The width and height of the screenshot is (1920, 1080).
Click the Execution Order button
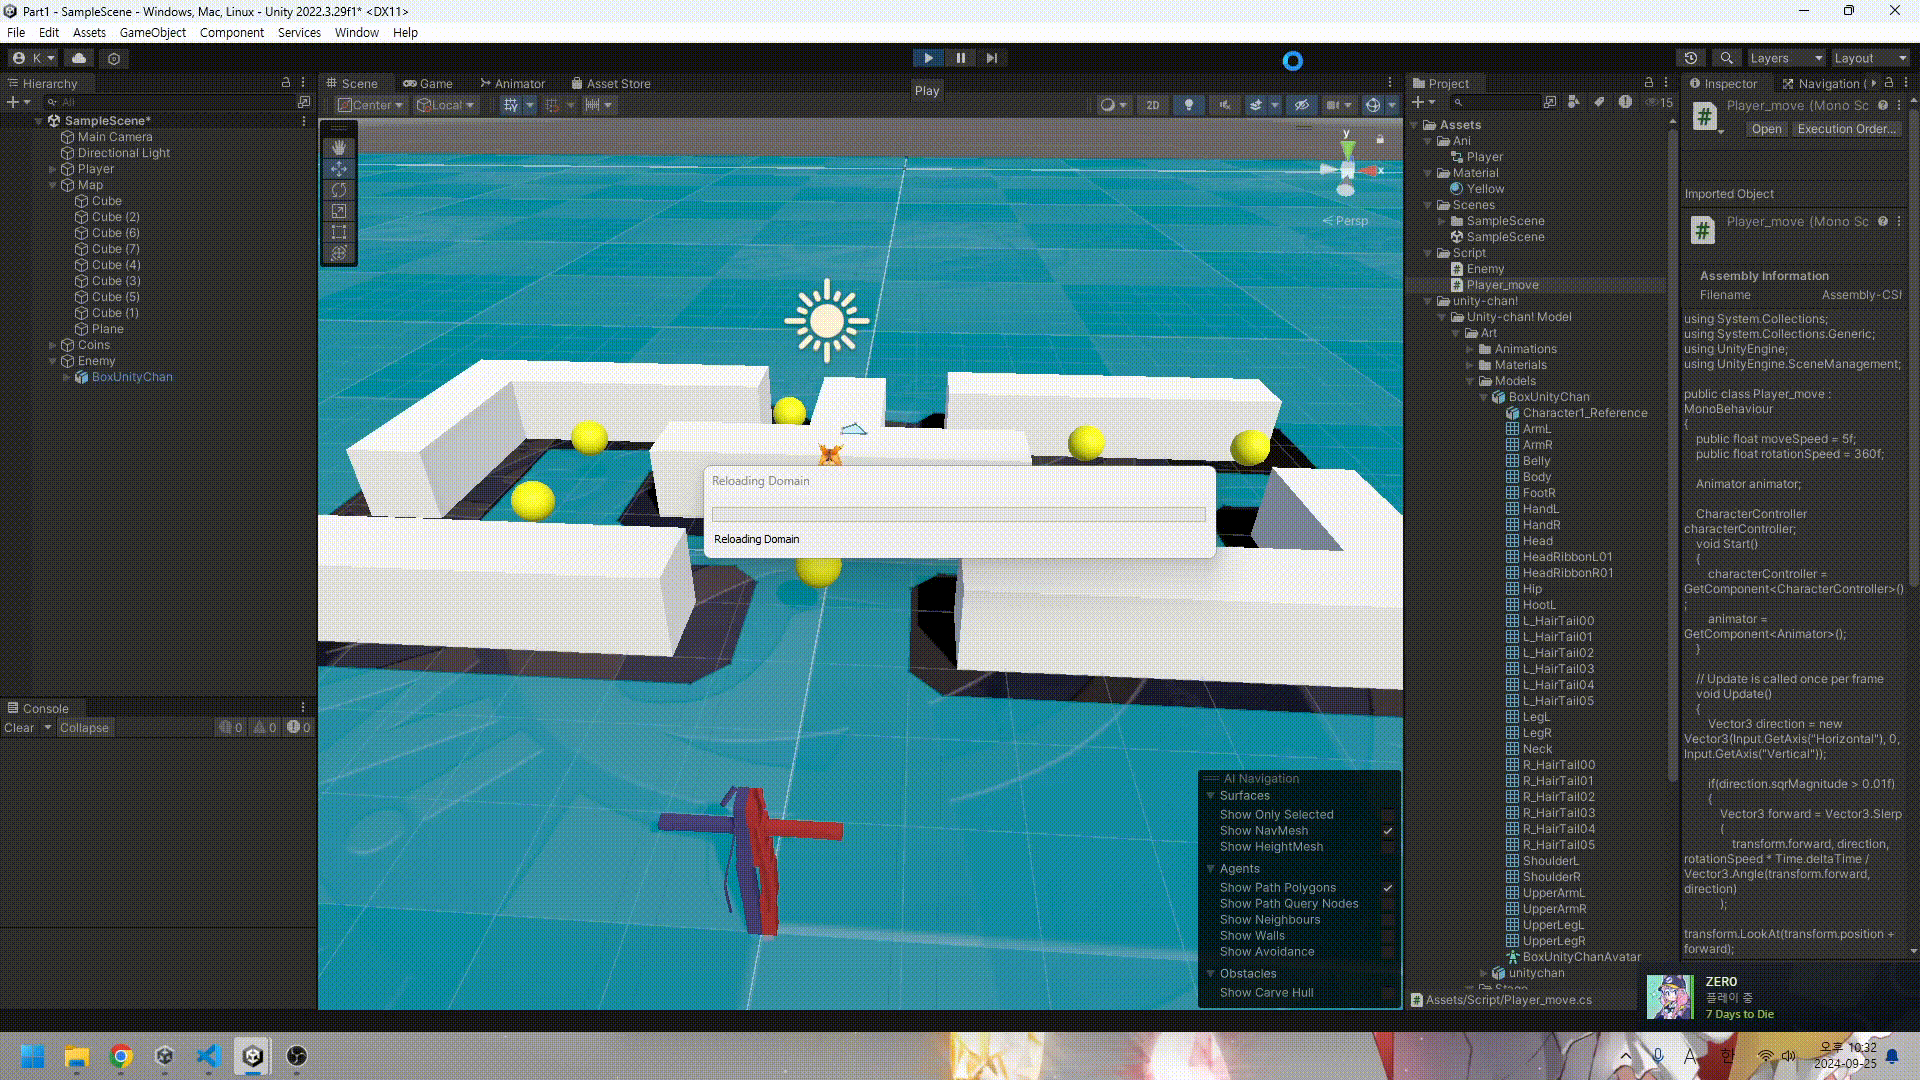[x=1845, y=129]
